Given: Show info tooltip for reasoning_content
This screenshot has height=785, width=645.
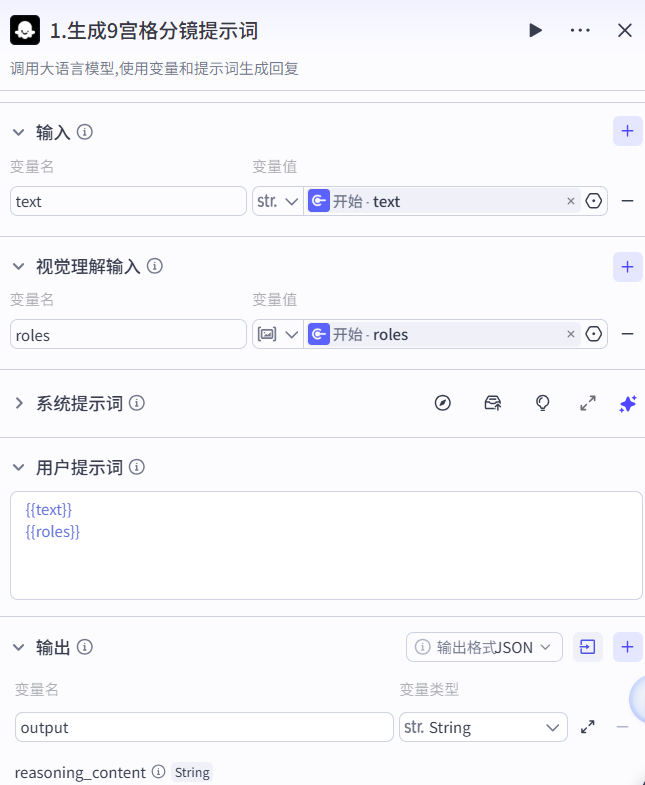Looking at the screenshot, I should pyautogui.click(x=158, y=771).
